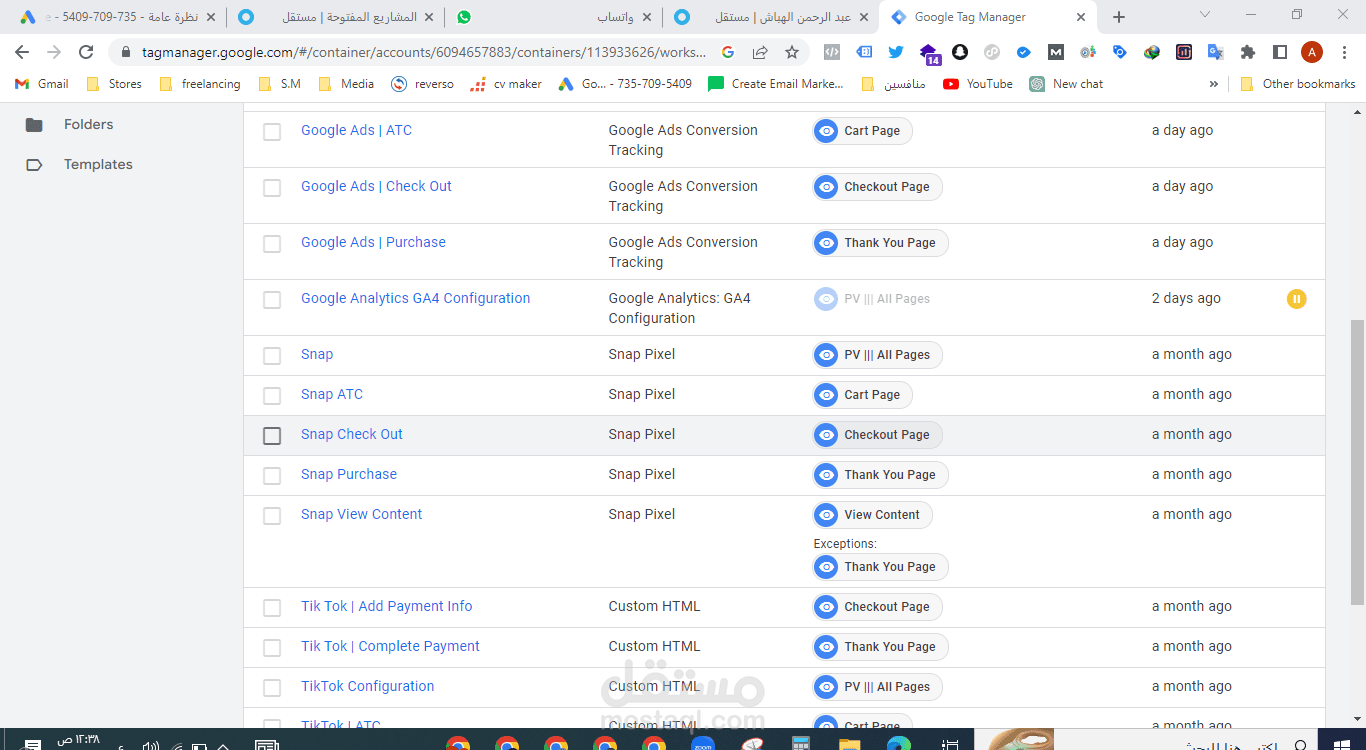Click the View Content trigger chip
Viewport: 1366px width, 750px height.
click(872, 515)
